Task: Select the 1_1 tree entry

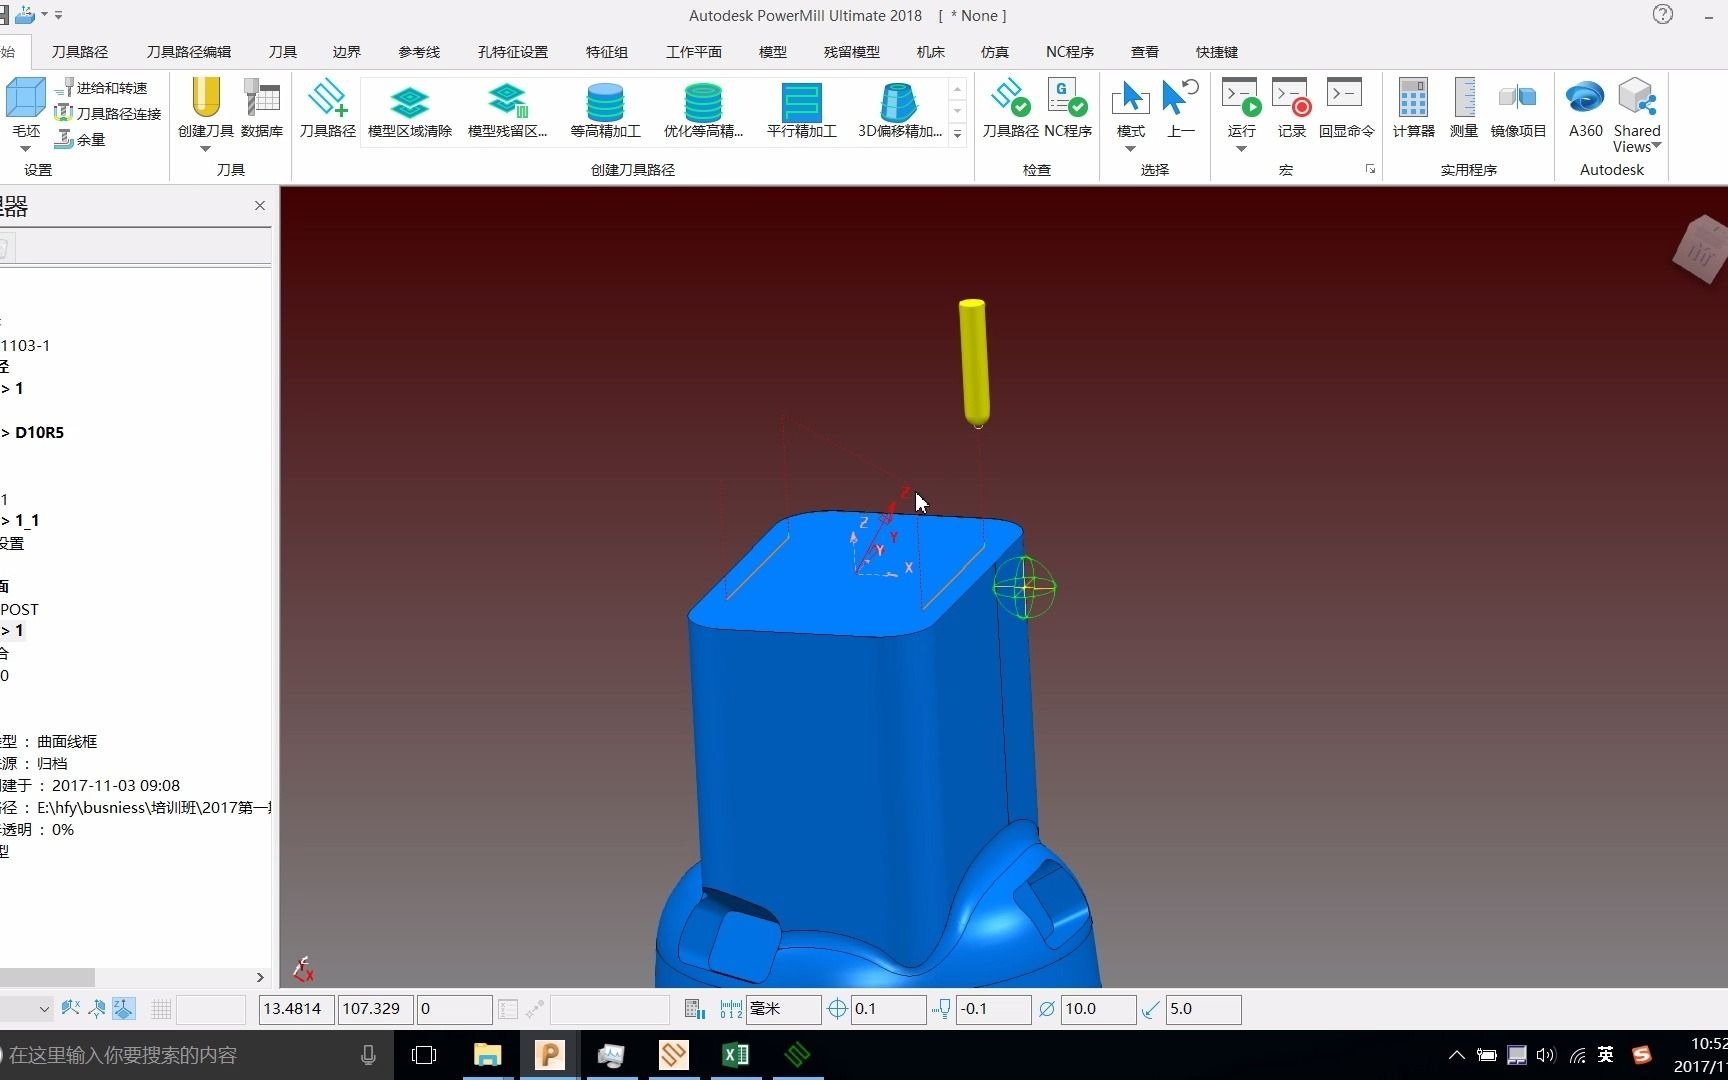Action: [x=27, y=520]
